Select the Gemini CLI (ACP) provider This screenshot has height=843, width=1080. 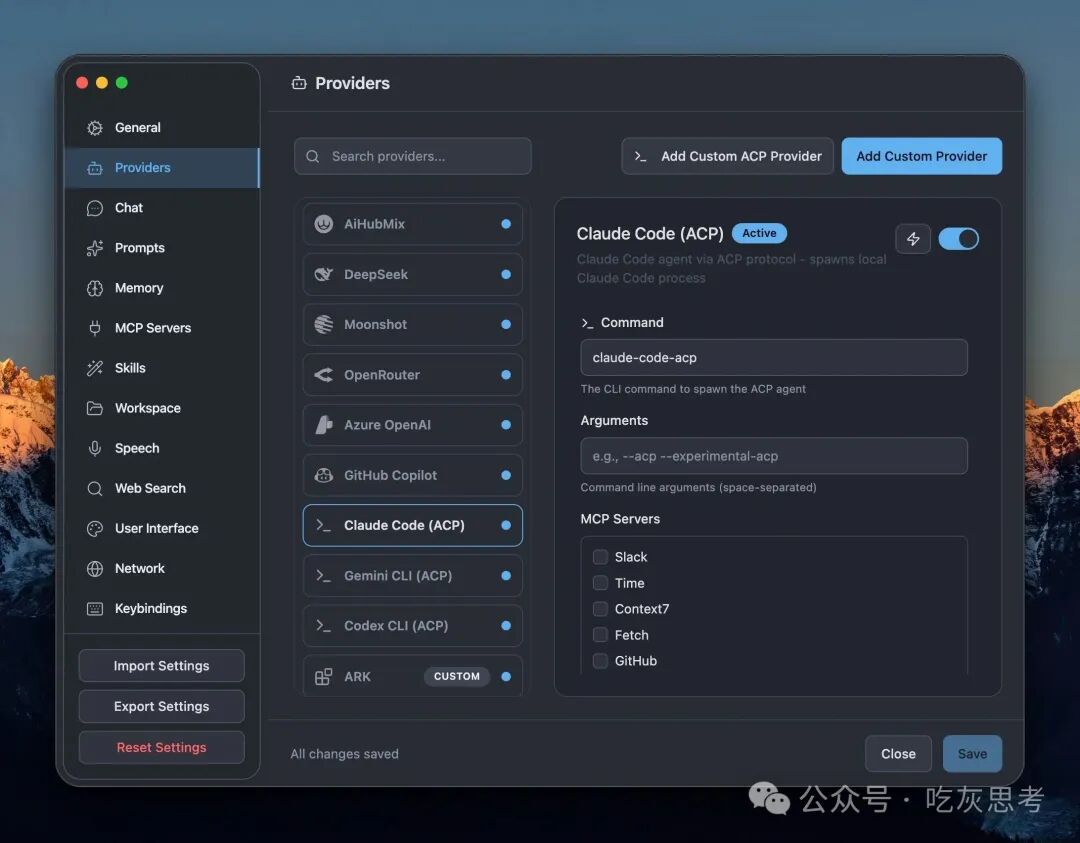(413, 576)
